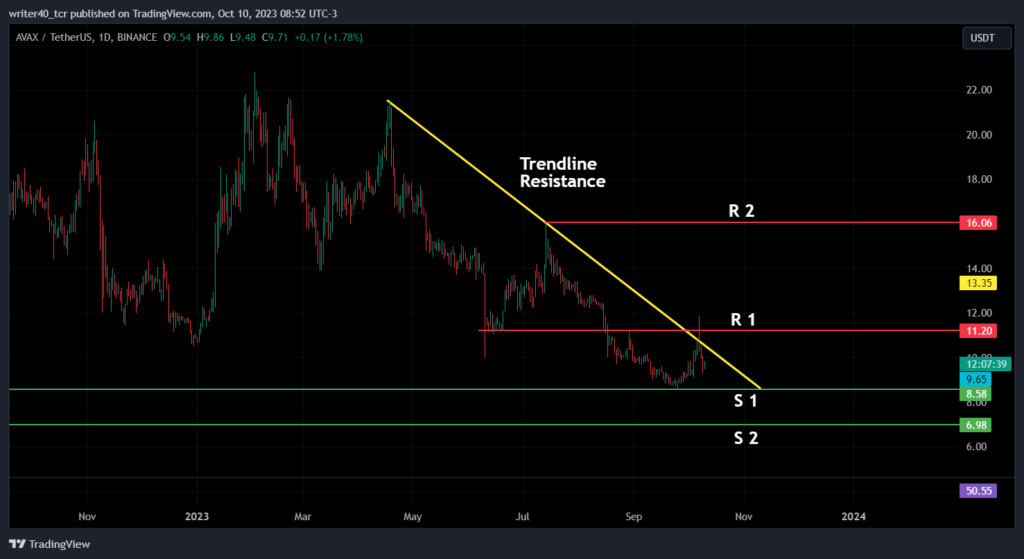Click the 50.55 purple indicator value
This screenshot has height=559, width=1024.
[978, 490]
